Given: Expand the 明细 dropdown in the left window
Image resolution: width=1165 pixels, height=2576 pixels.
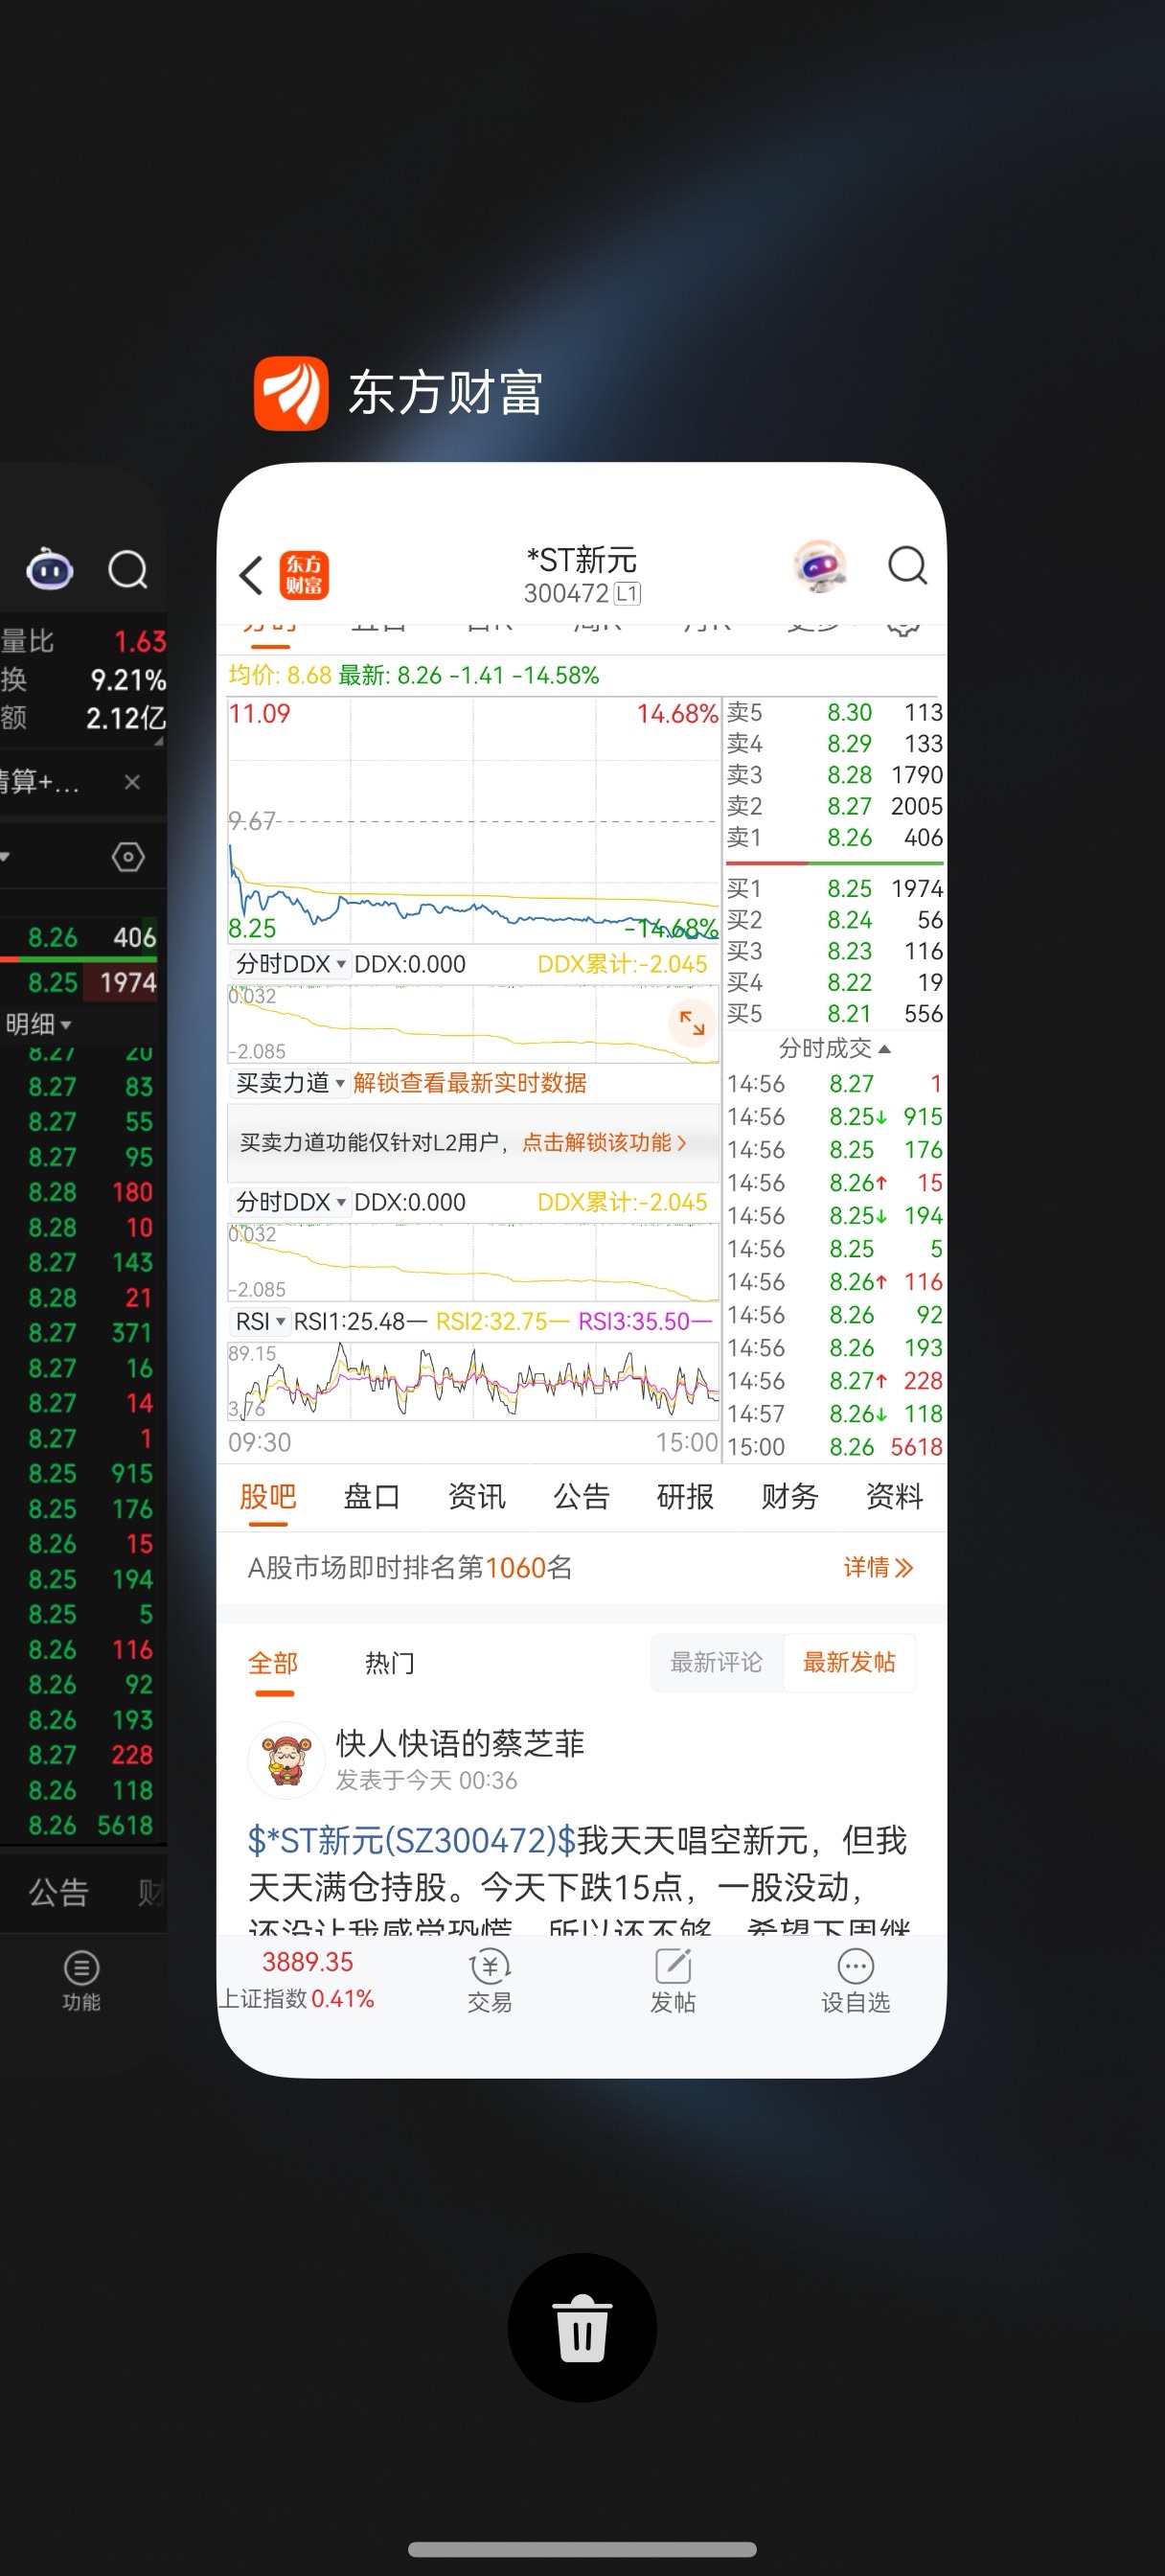Looking at the screenshot, I should (38, 1024).
